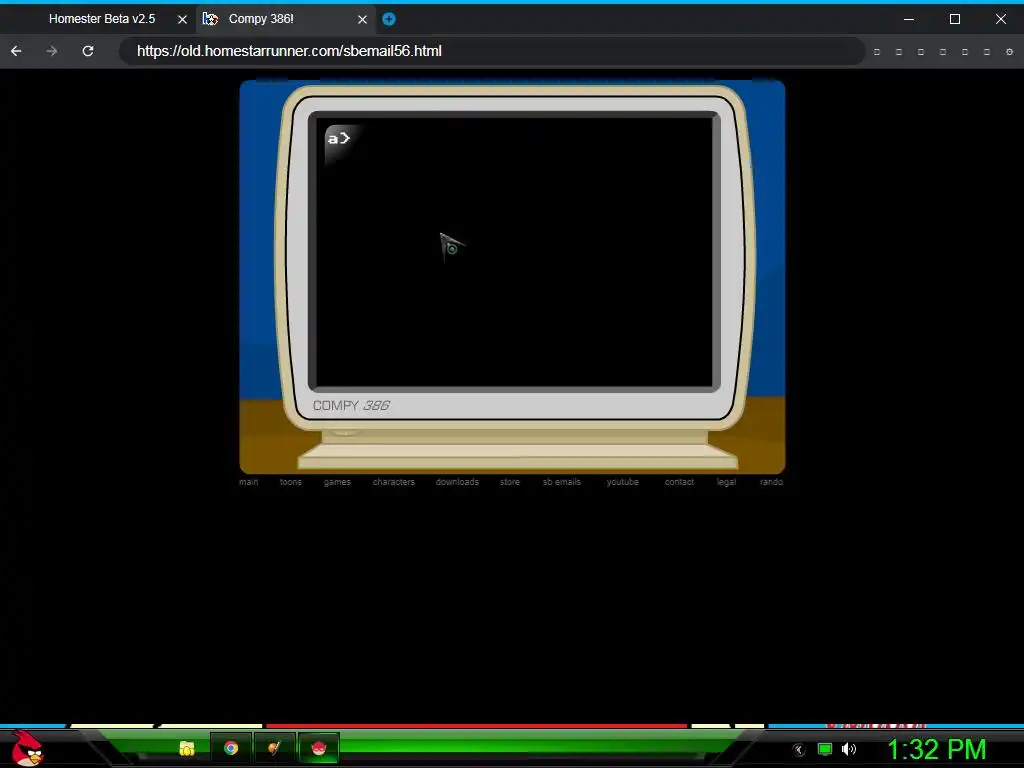Screen dimensions: 1024x768
Task: Follow the youtube link
Action: pyautogui.click(x=622, y=482)
